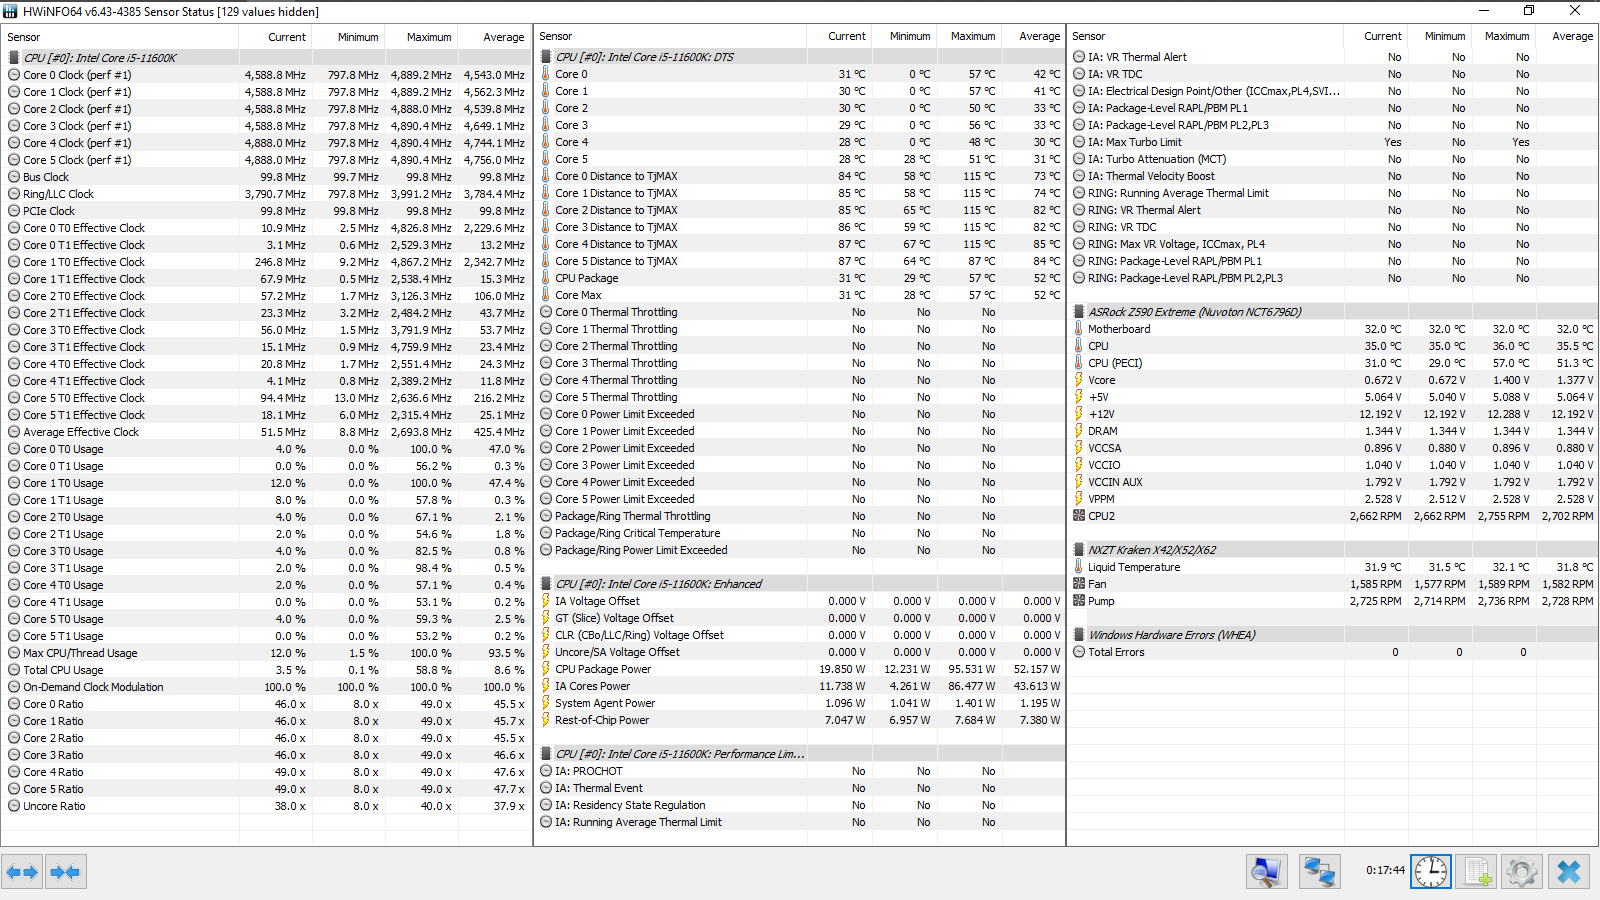The width and height of the screenshot is (1600, 900).
Task: Click the fan icon beside Pump
Action: 1079,601
